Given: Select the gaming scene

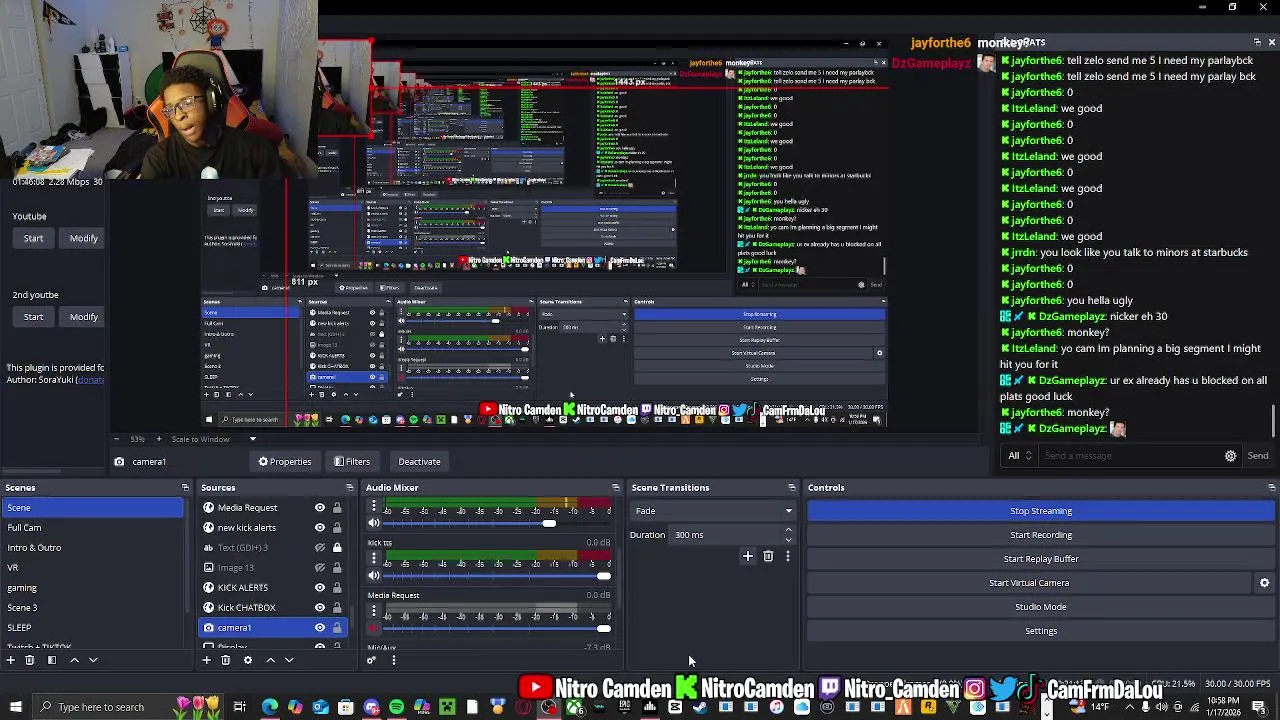Looking at the screenshot, I should [x=92, y=588].
